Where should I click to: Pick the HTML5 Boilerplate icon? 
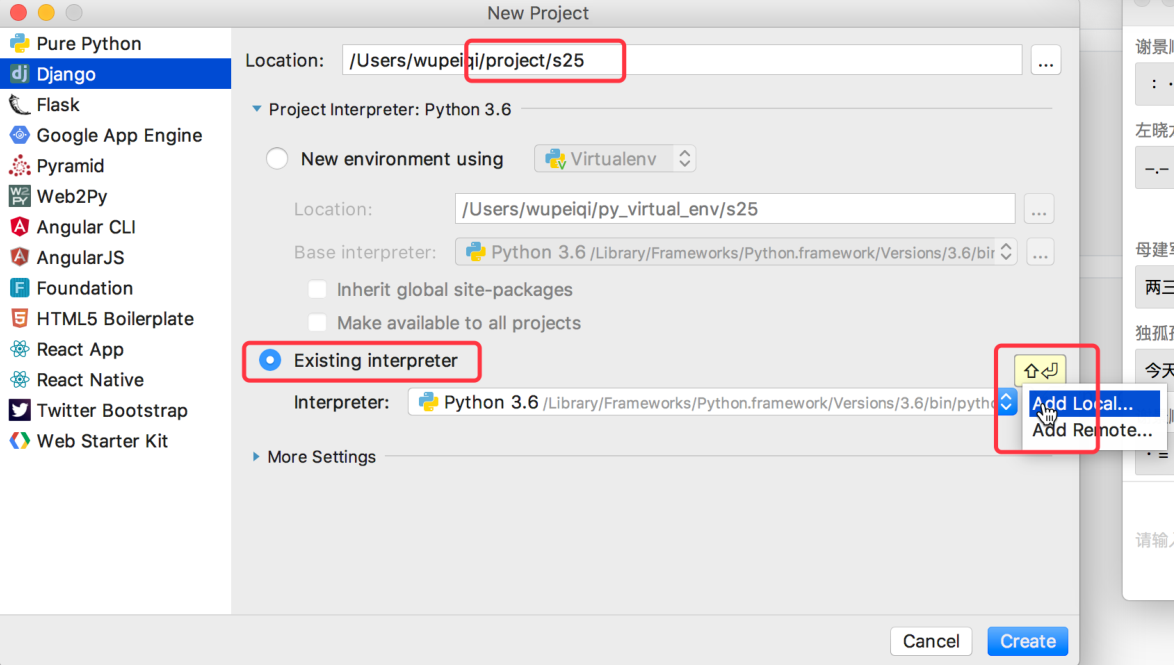[x=19, y=319]
